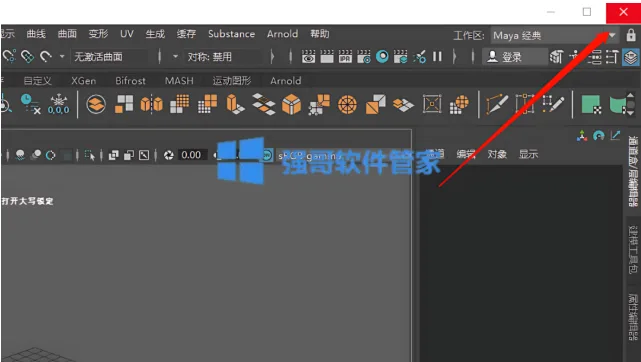Open the 对称: 禁用 symmetry dropdown

(x=223, y=57)
